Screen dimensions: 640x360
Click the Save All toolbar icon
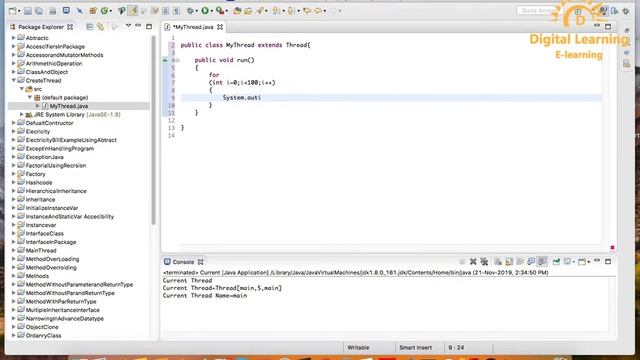tap(39, 11)
